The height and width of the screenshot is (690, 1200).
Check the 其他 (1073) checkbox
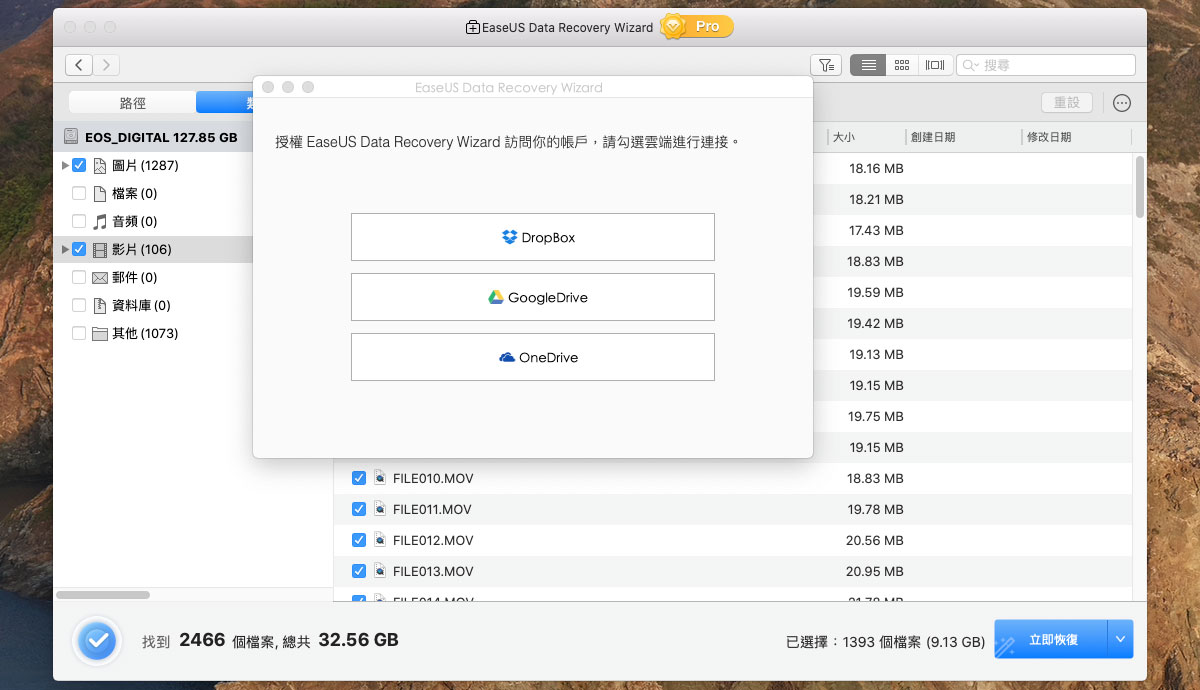pyautogui.click(x=79, y=333)
